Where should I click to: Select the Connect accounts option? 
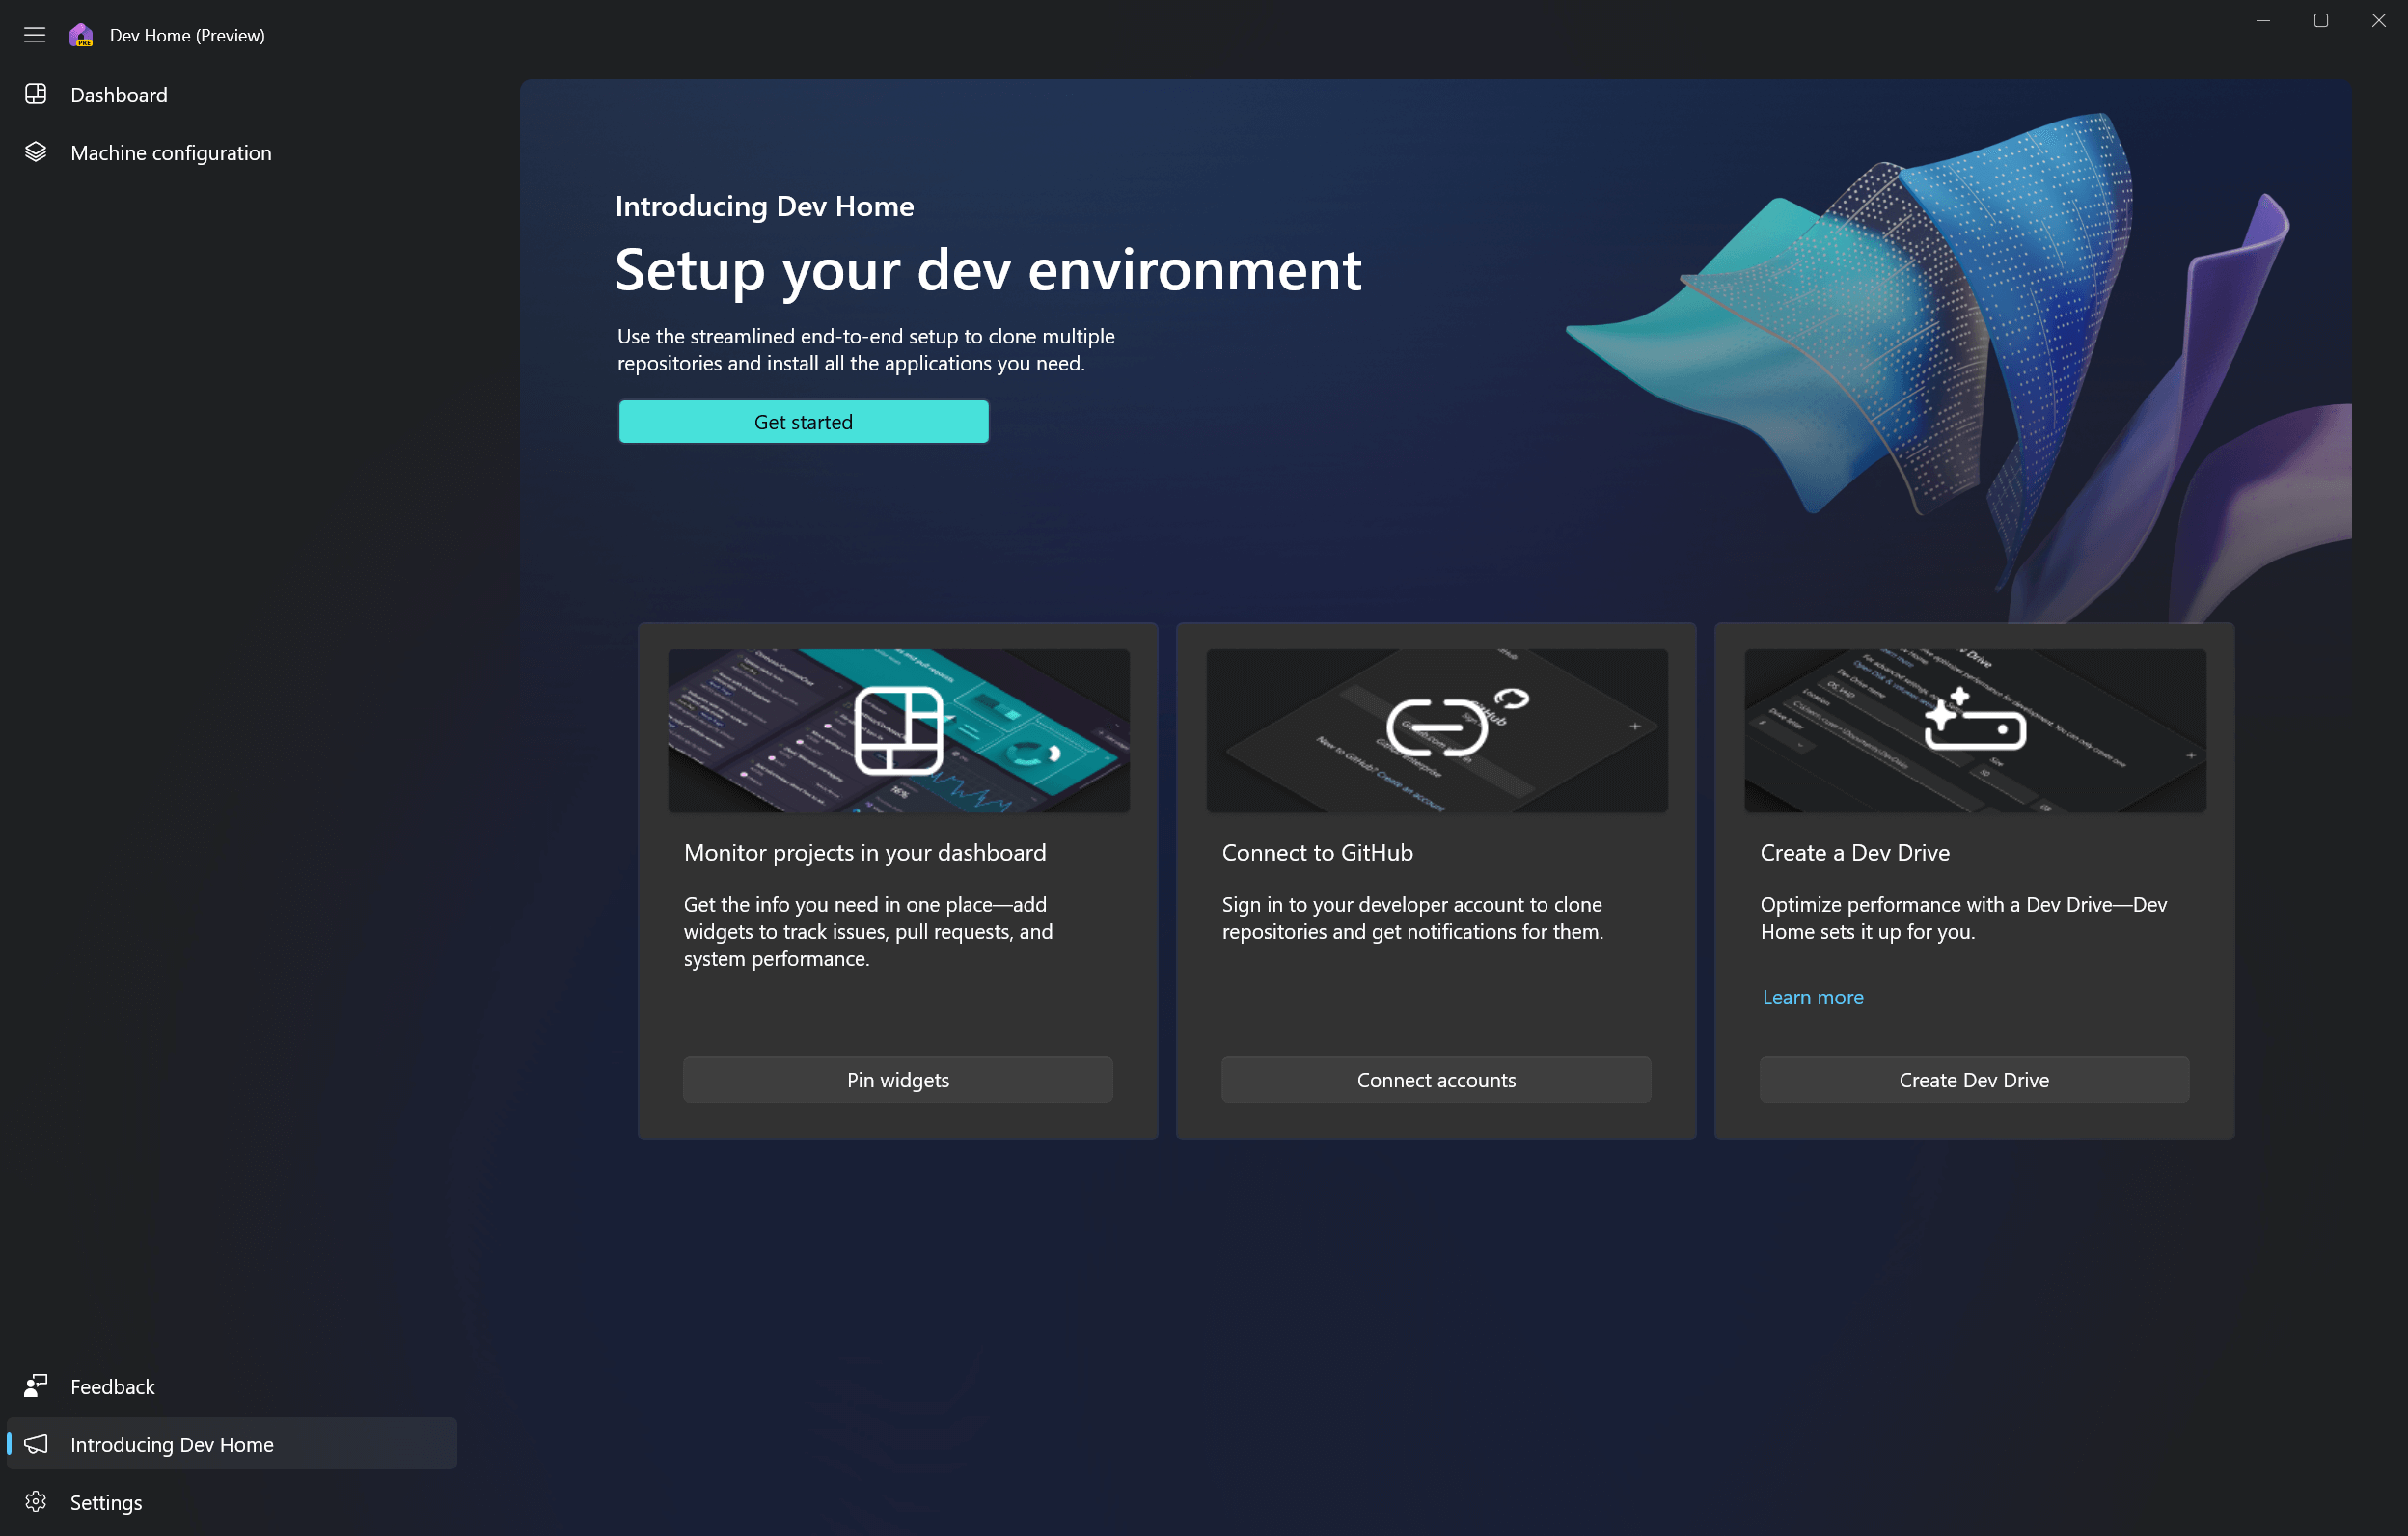1436,1080
